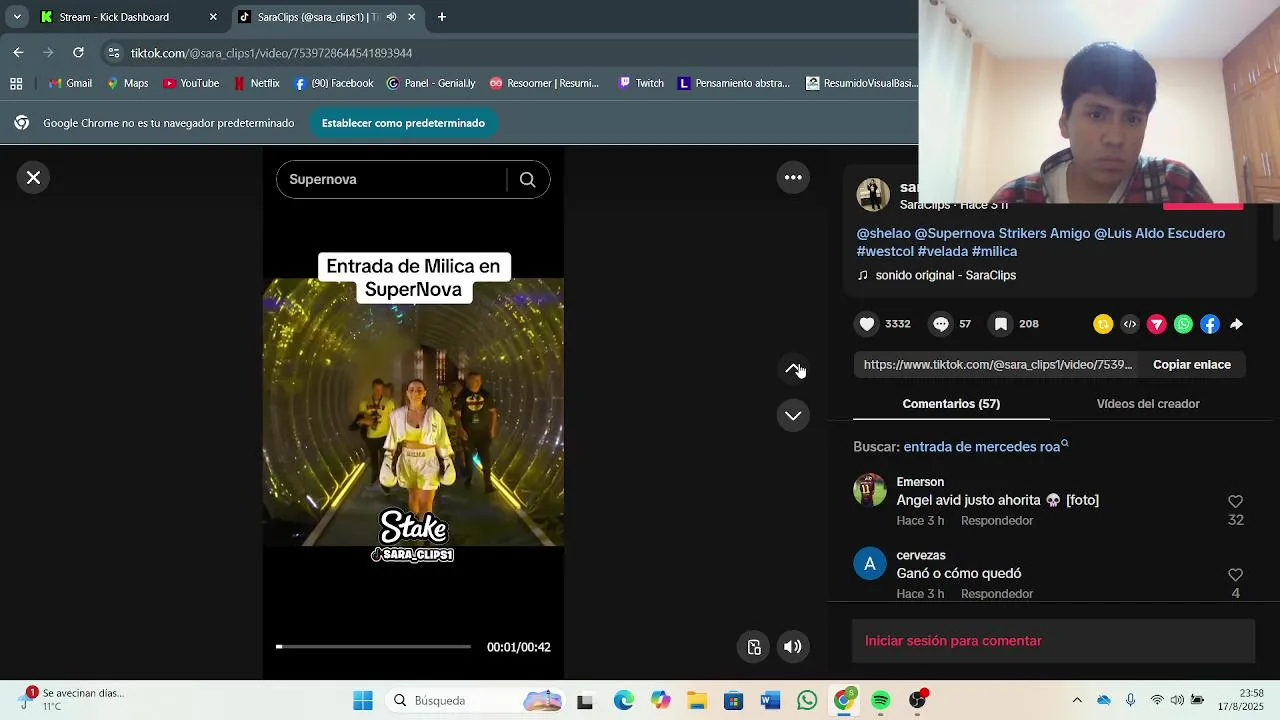The height and width of the screenshot is (720, 1280).
Task: Open the #westcol hashtag
Action: tap(885, 252)
